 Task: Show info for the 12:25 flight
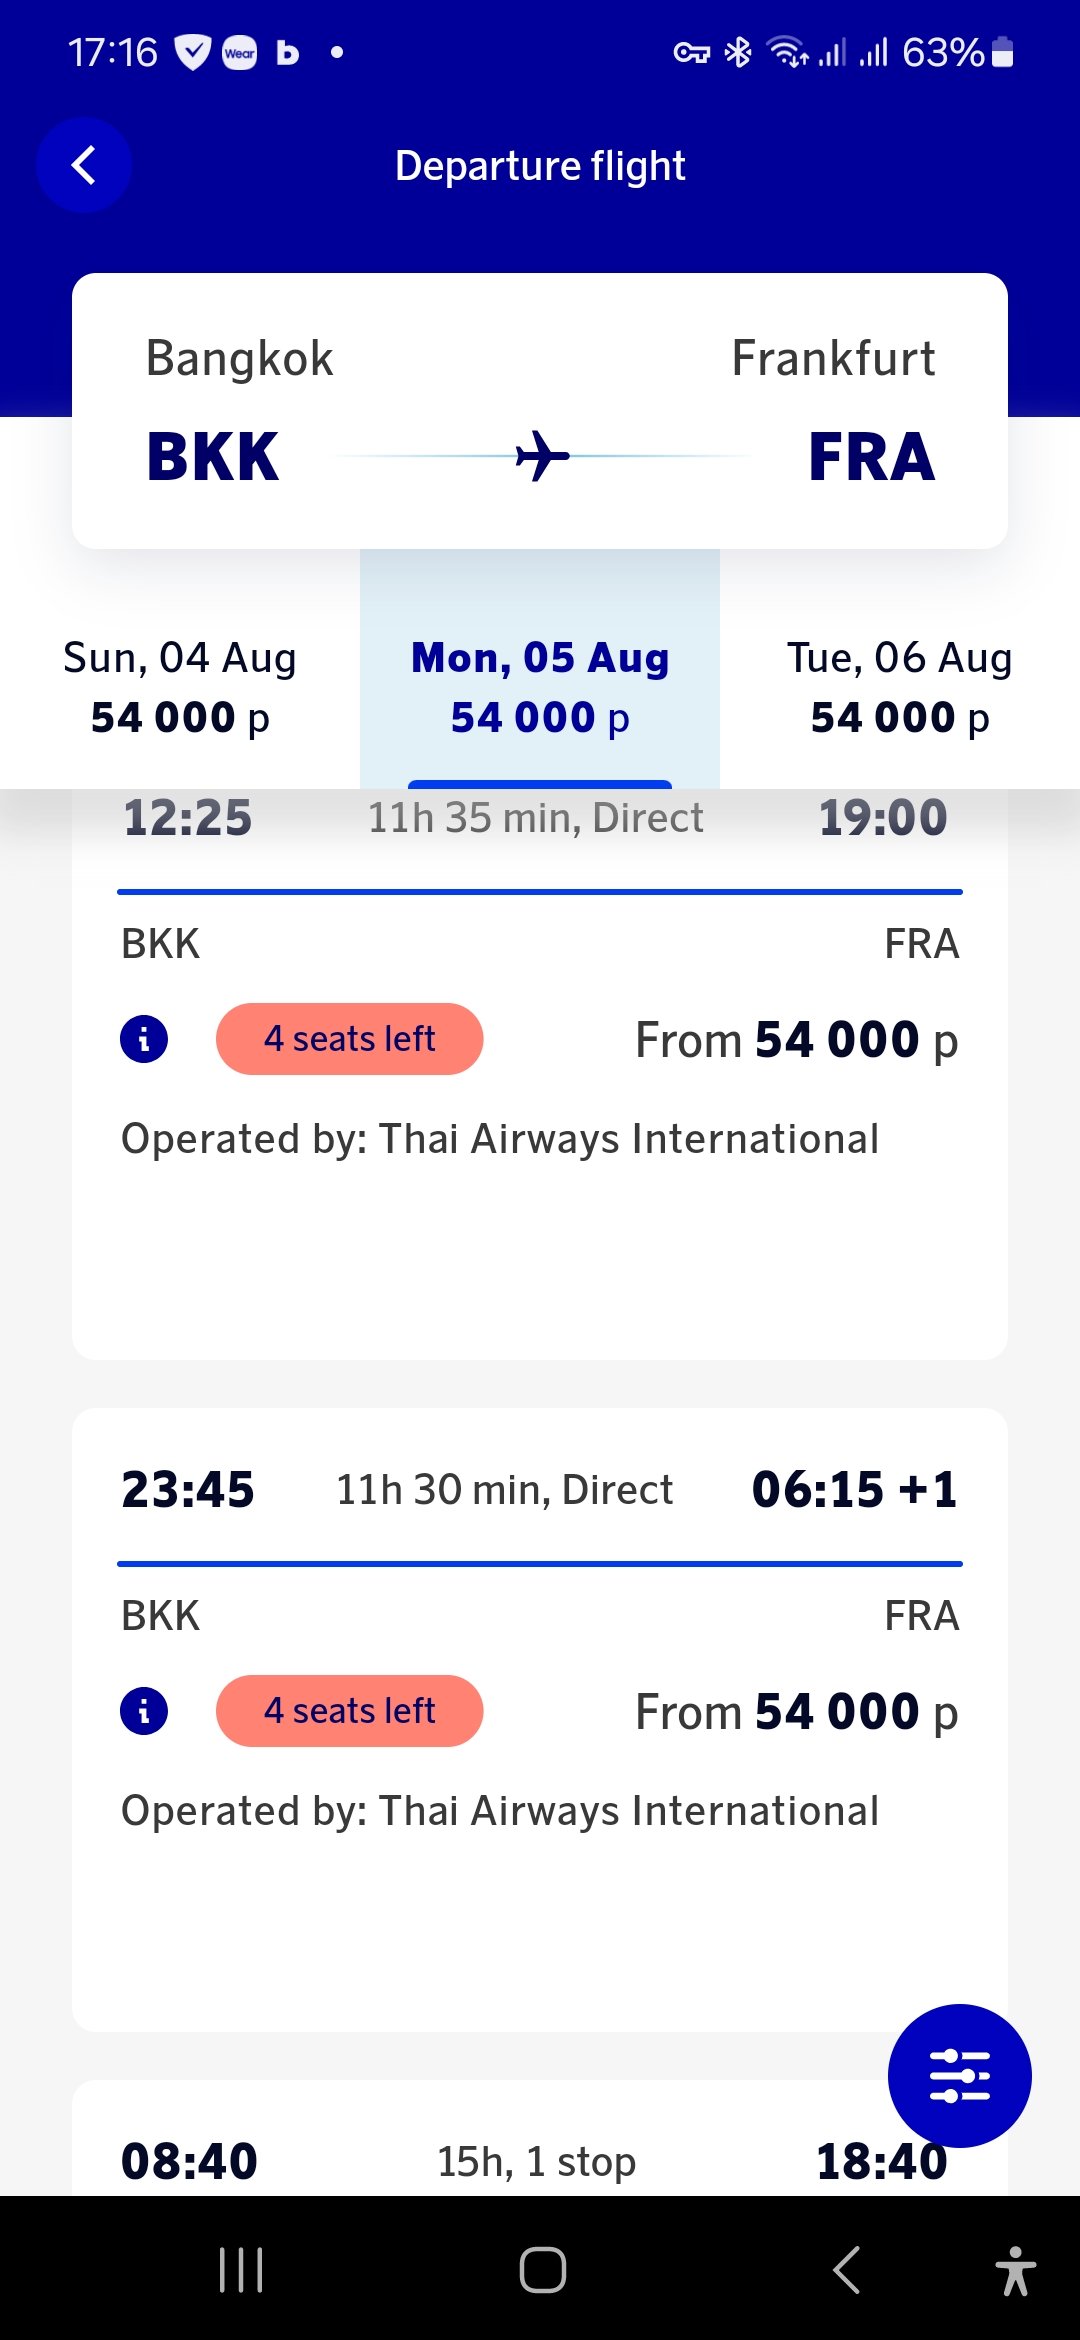(x=144, y=1039)
